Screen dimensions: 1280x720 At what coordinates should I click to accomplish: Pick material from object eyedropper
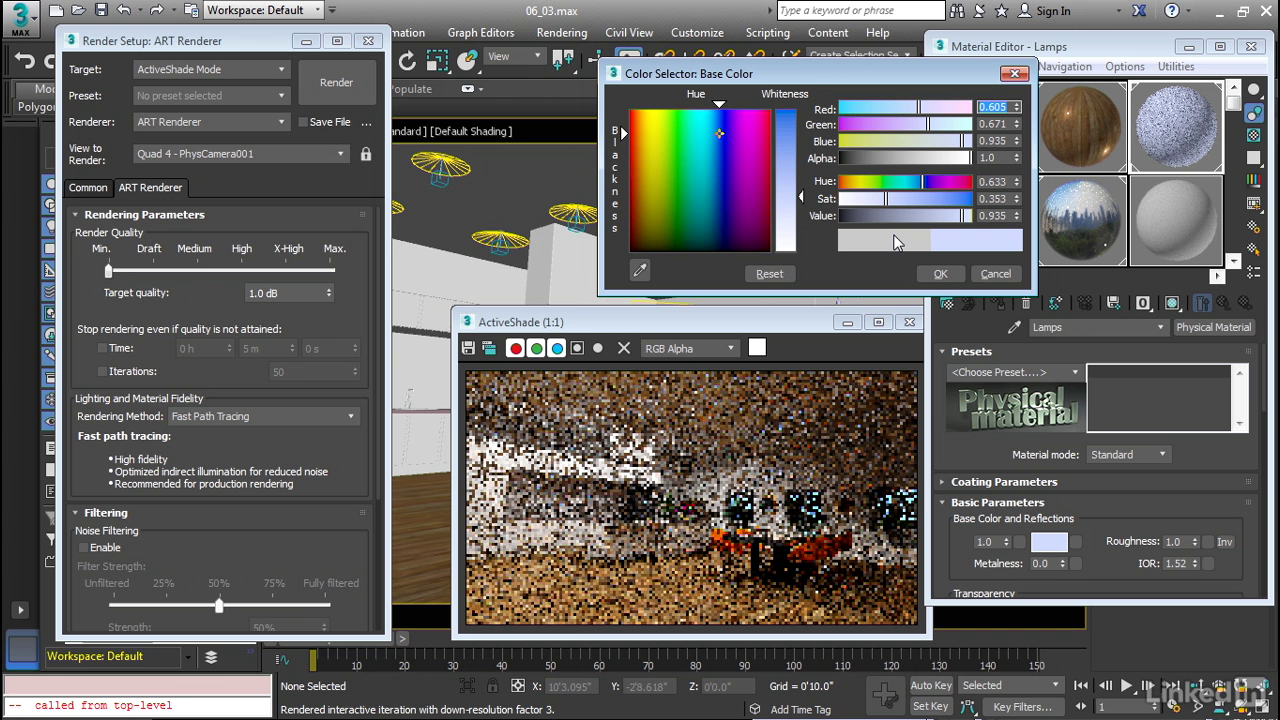[x=1014, y=327]
